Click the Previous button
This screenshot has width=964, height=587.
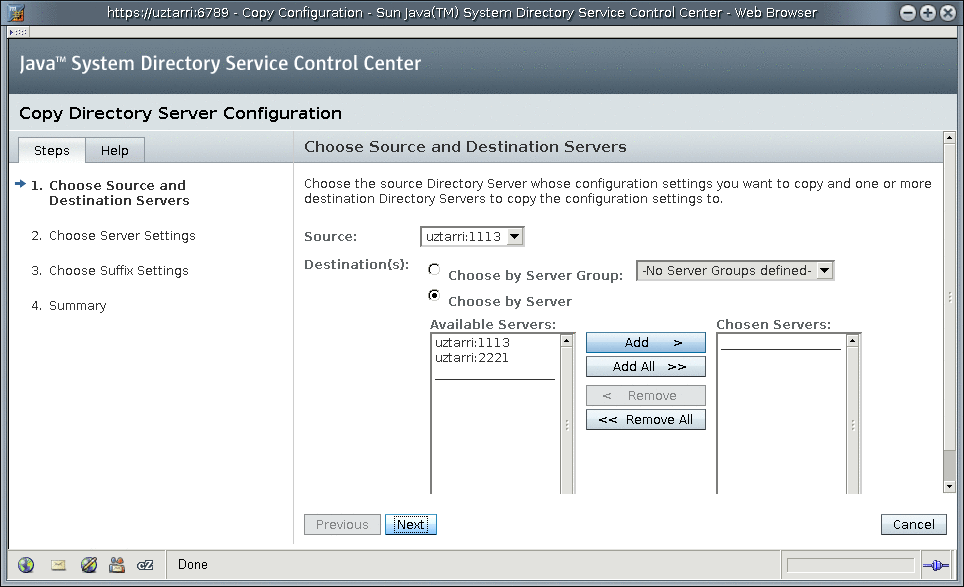coord(342,525)
